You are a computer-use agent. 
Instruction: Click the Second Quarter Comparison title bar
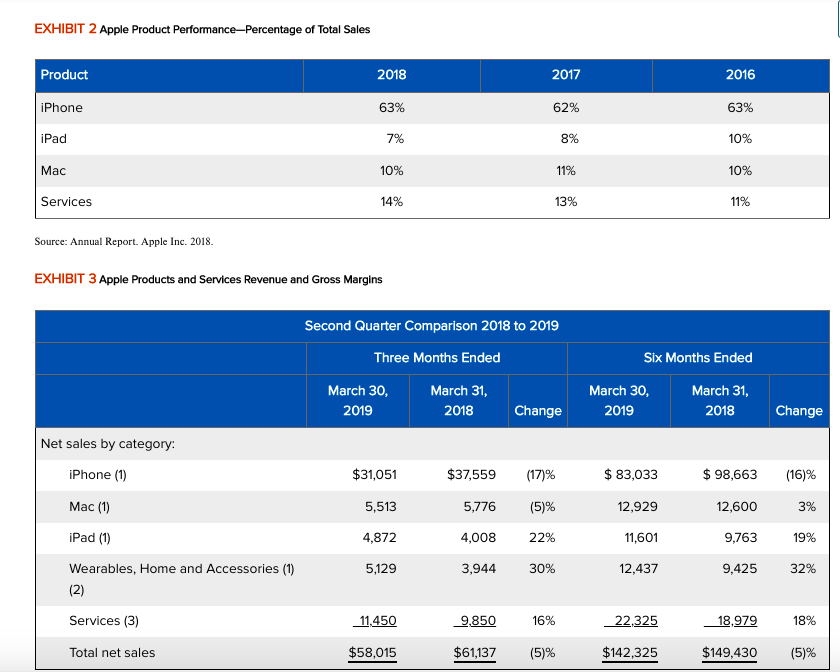click(x=432, y=325)
